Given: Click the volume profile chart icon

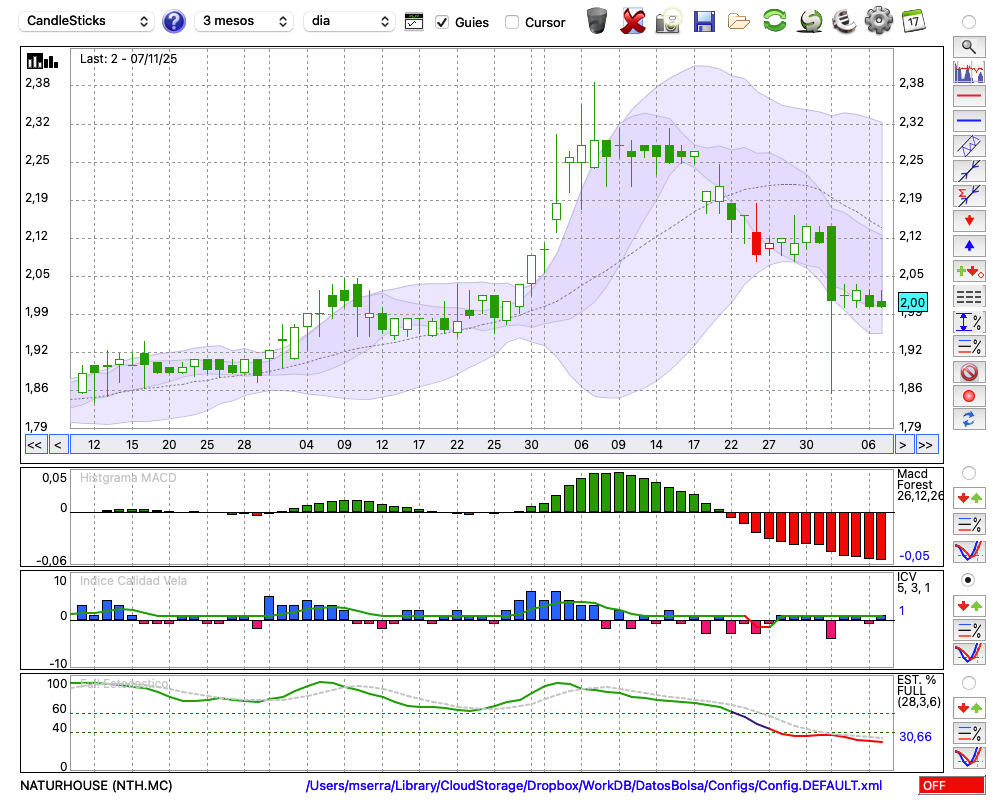Looking at the screenshot, I should tap(969, 71).
